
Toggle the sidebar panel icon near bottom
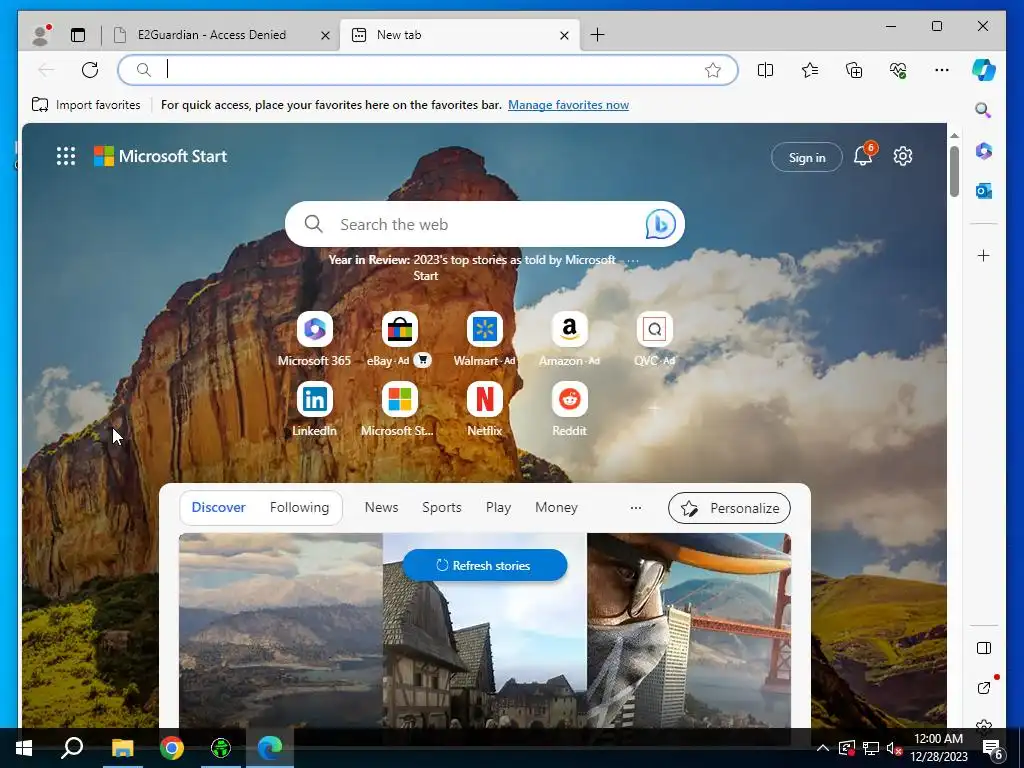(984, 648)
